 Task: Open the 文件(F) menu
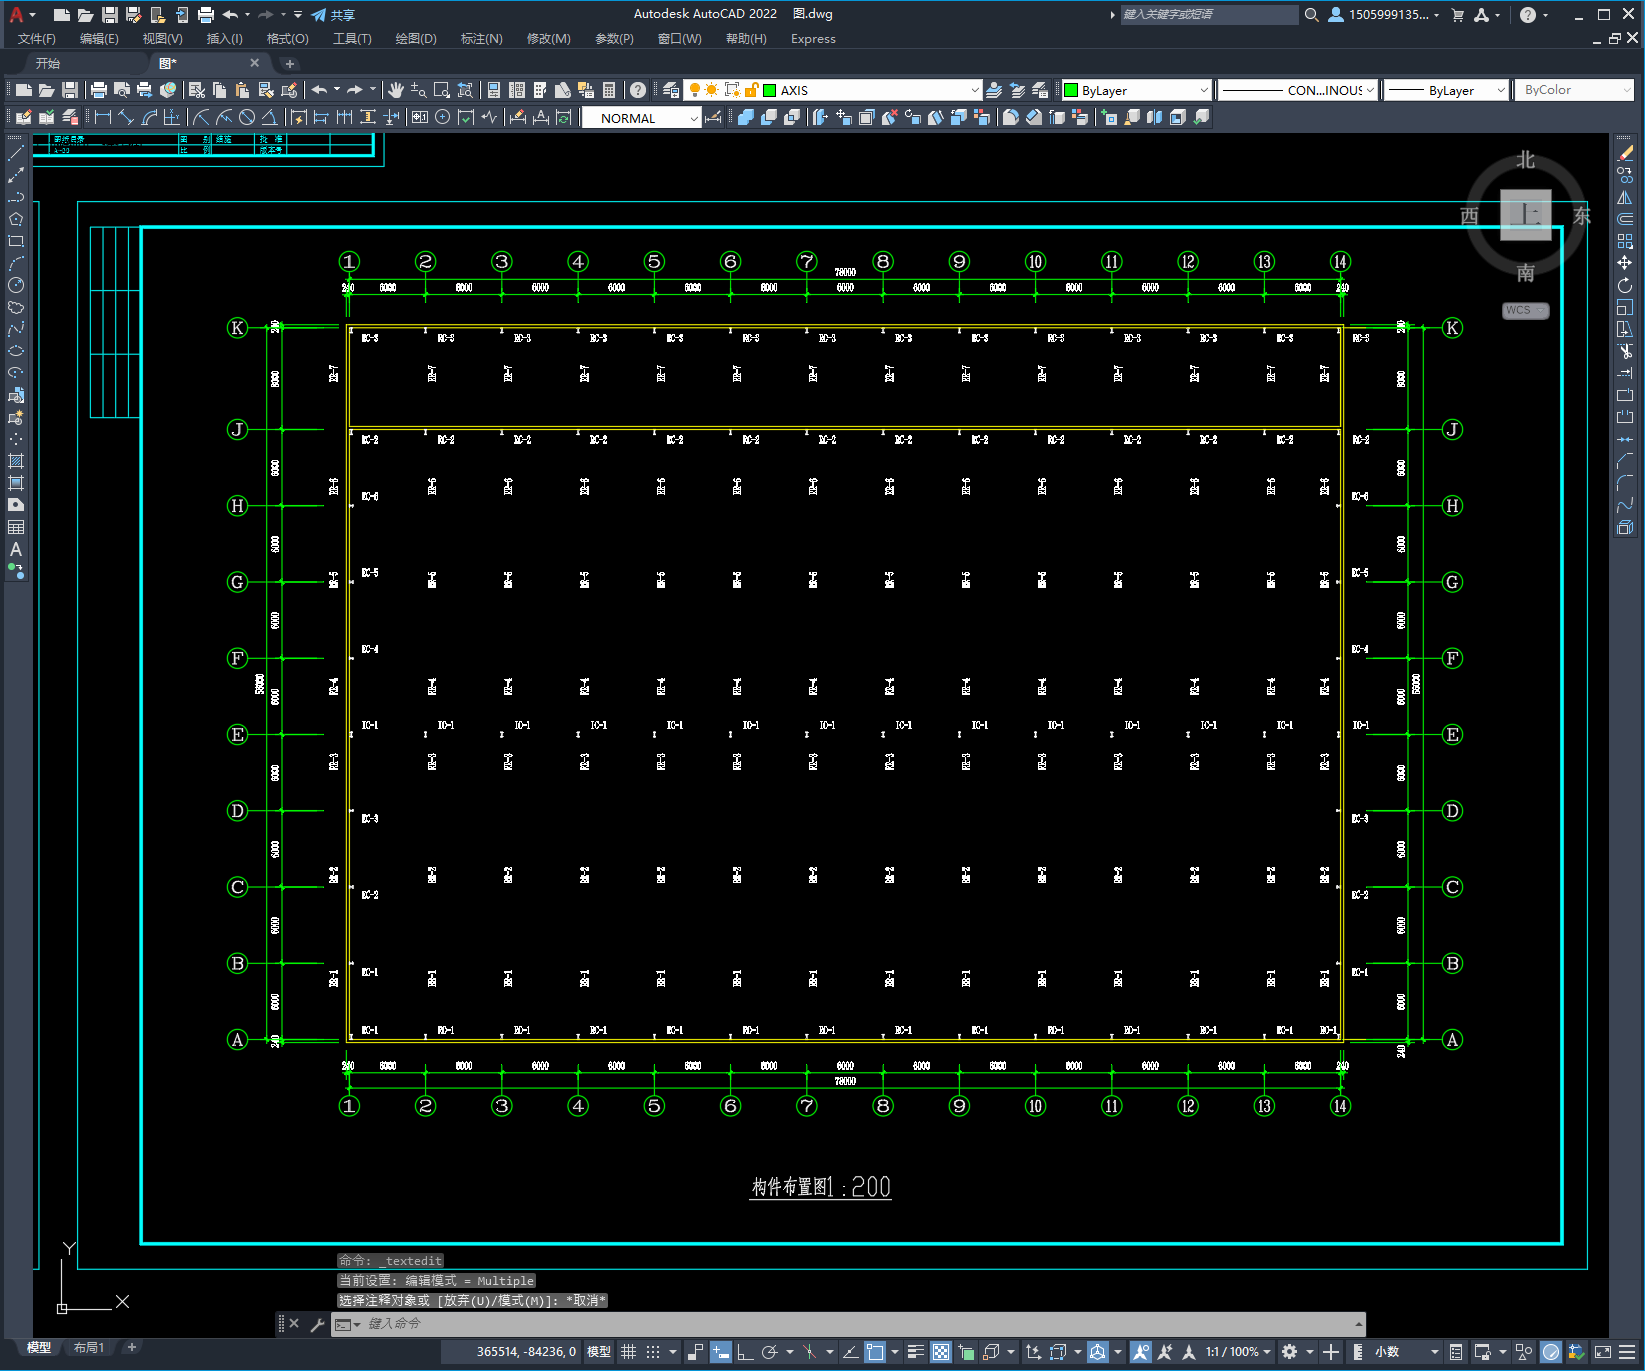pos(37,39)
